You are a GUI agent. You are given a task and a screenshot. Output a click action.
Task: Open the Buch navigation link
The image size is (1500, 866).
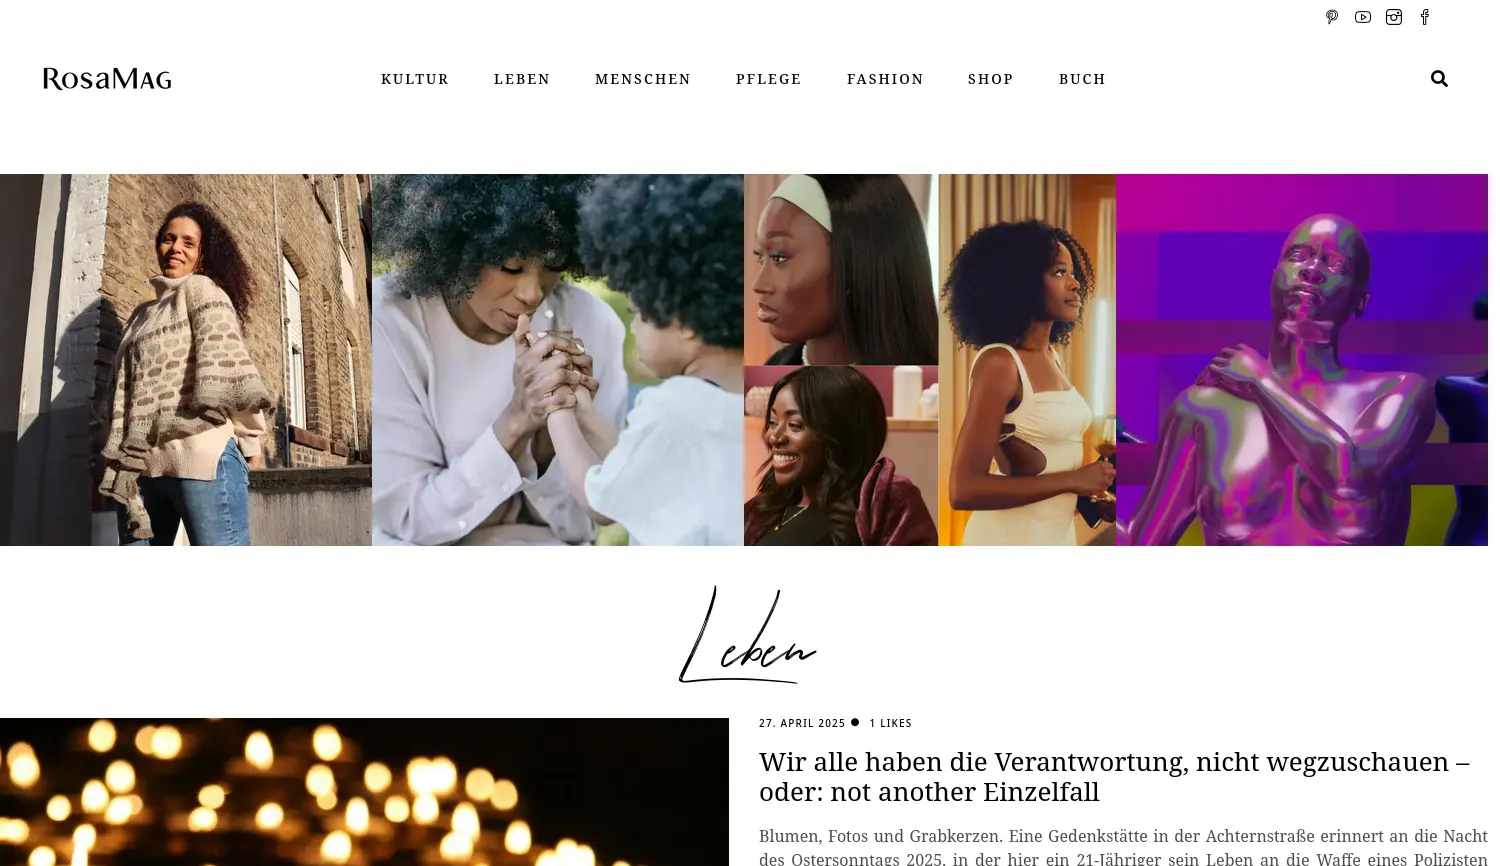click(1082, 79)
